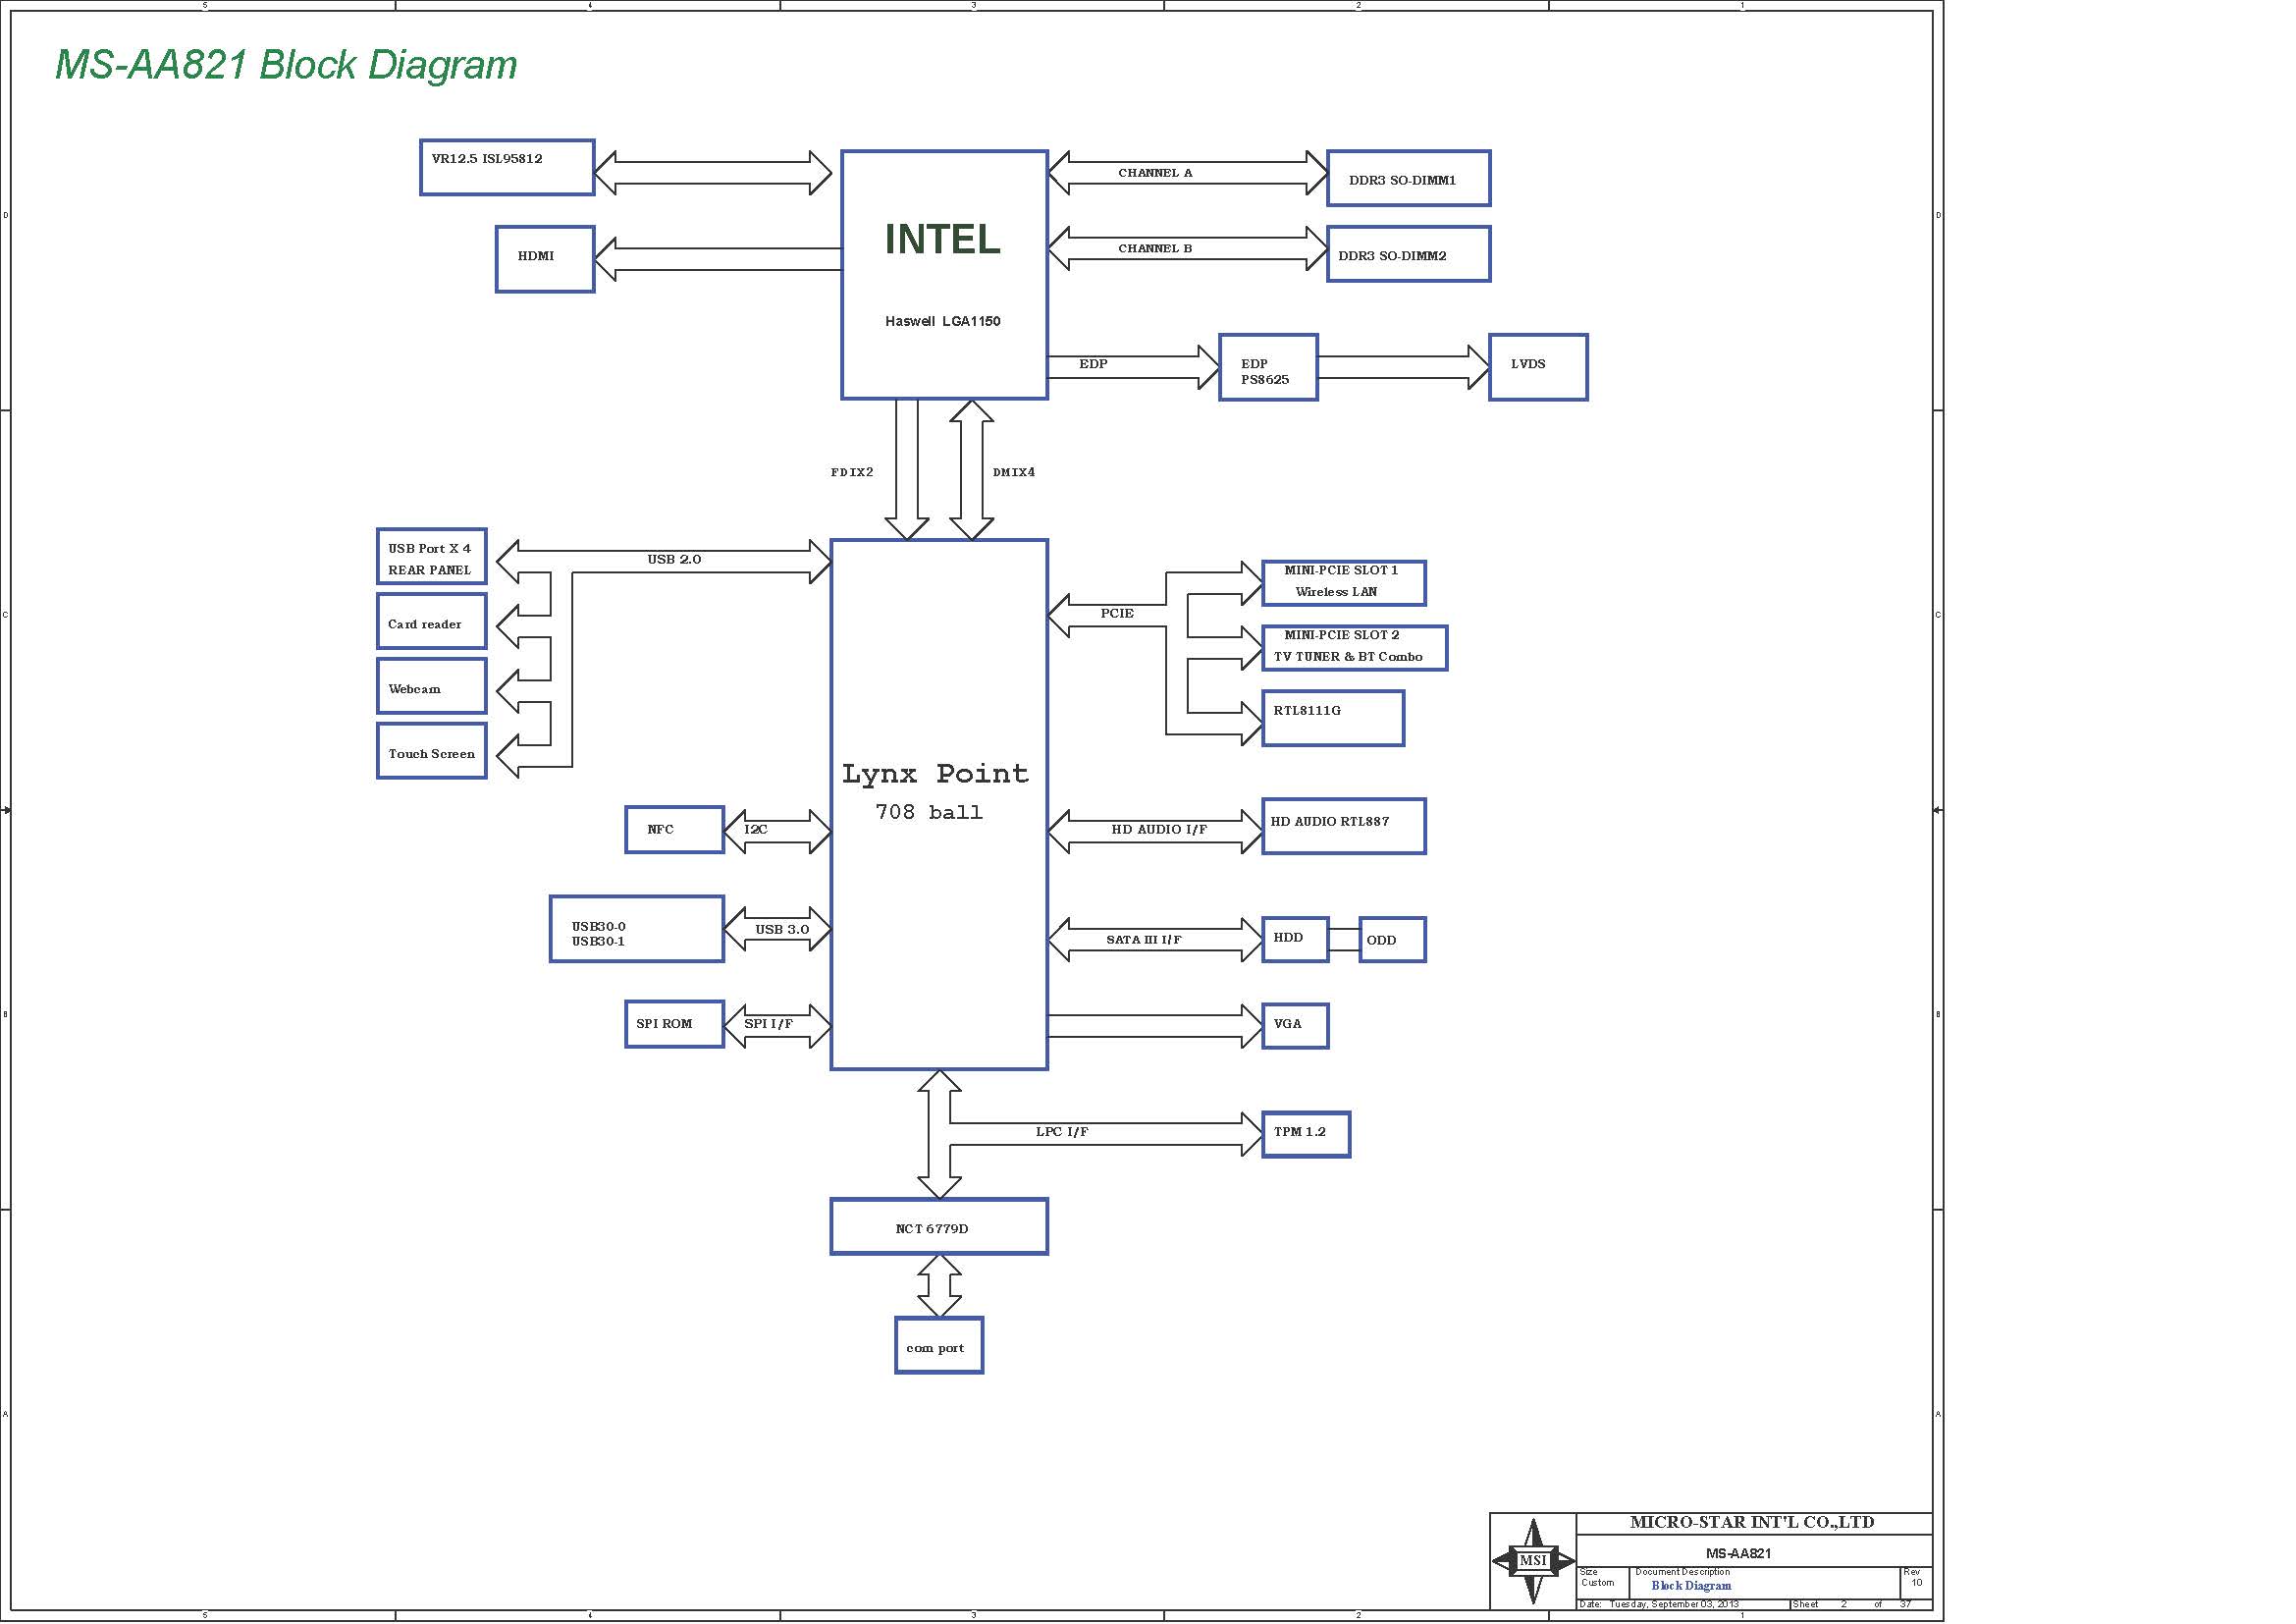Select the "Webcam" block label
The image size is (2296, 1624).
[414, 689]
